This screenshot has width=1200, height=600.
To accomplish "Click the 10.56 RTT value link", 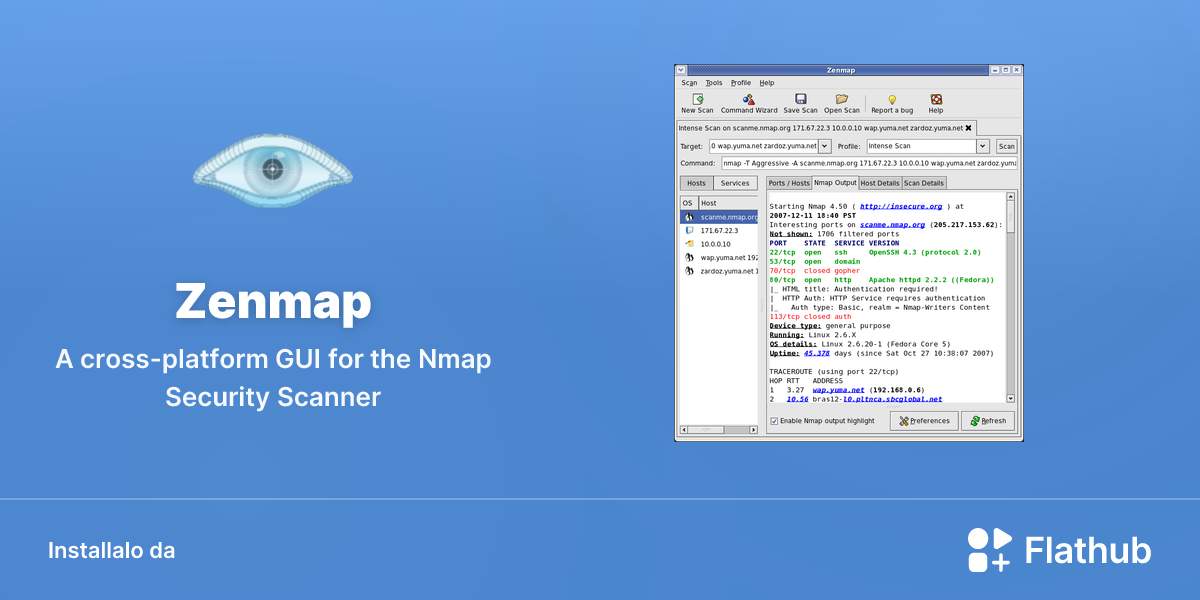I will [x=797, y=398].
